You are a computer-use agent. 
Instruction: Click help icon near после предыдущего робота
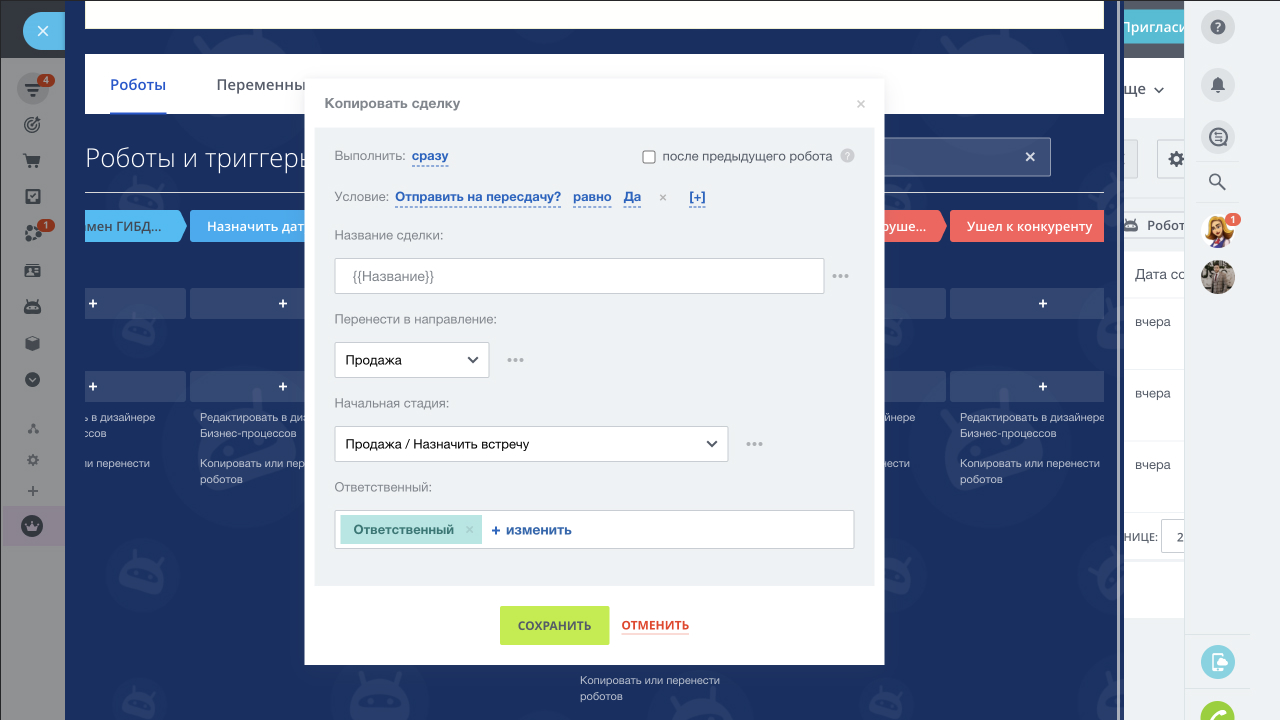click(x=847, y=156)
